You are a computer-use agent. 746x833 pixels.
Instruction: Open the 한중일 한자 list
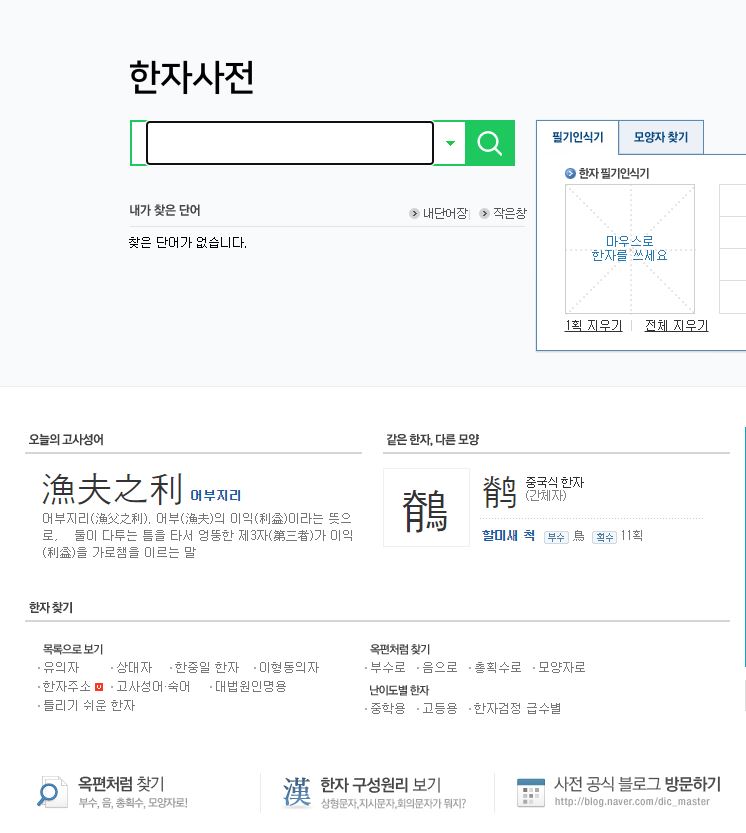[x=206, y=667]
